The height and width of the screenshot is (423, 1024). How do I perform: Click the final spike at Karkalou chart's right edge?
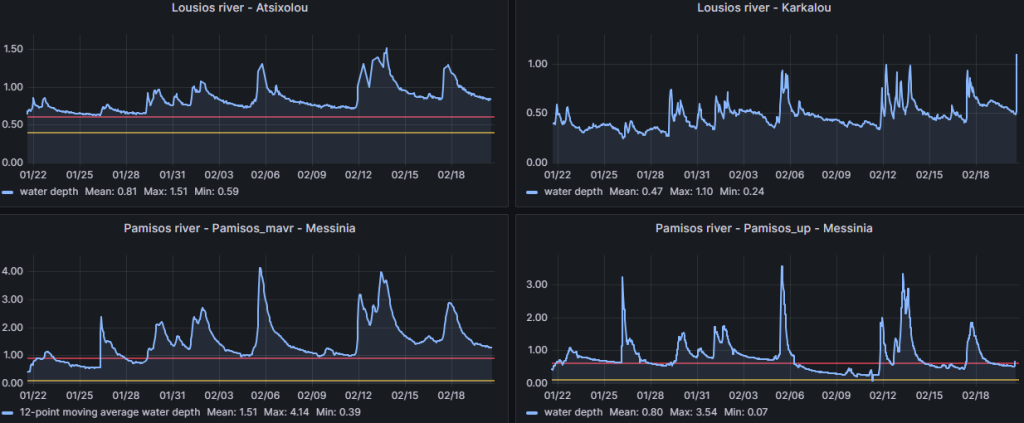(x=1016, y=56)
